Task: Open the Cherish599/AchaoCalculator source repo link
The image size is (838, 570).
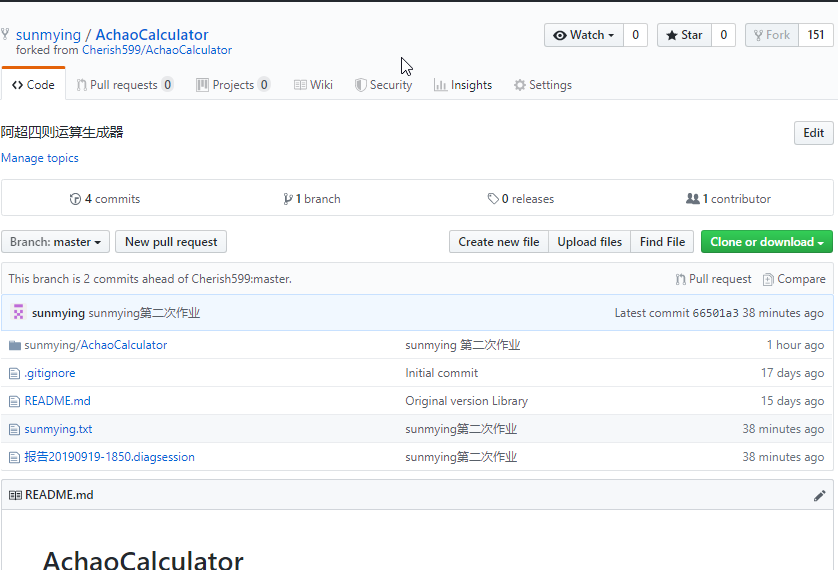Action: (157, 50)
